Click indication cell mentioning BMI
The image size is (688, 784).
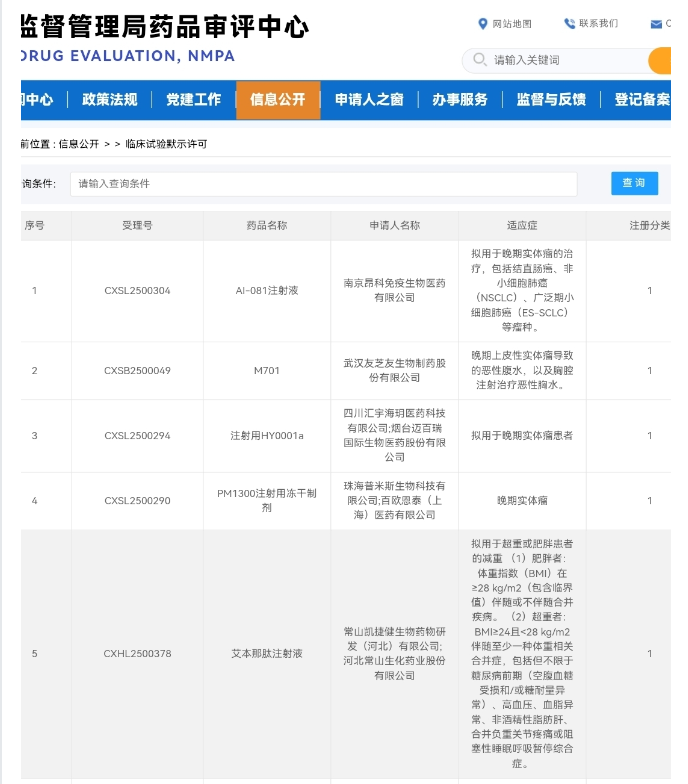coord(522,654)
